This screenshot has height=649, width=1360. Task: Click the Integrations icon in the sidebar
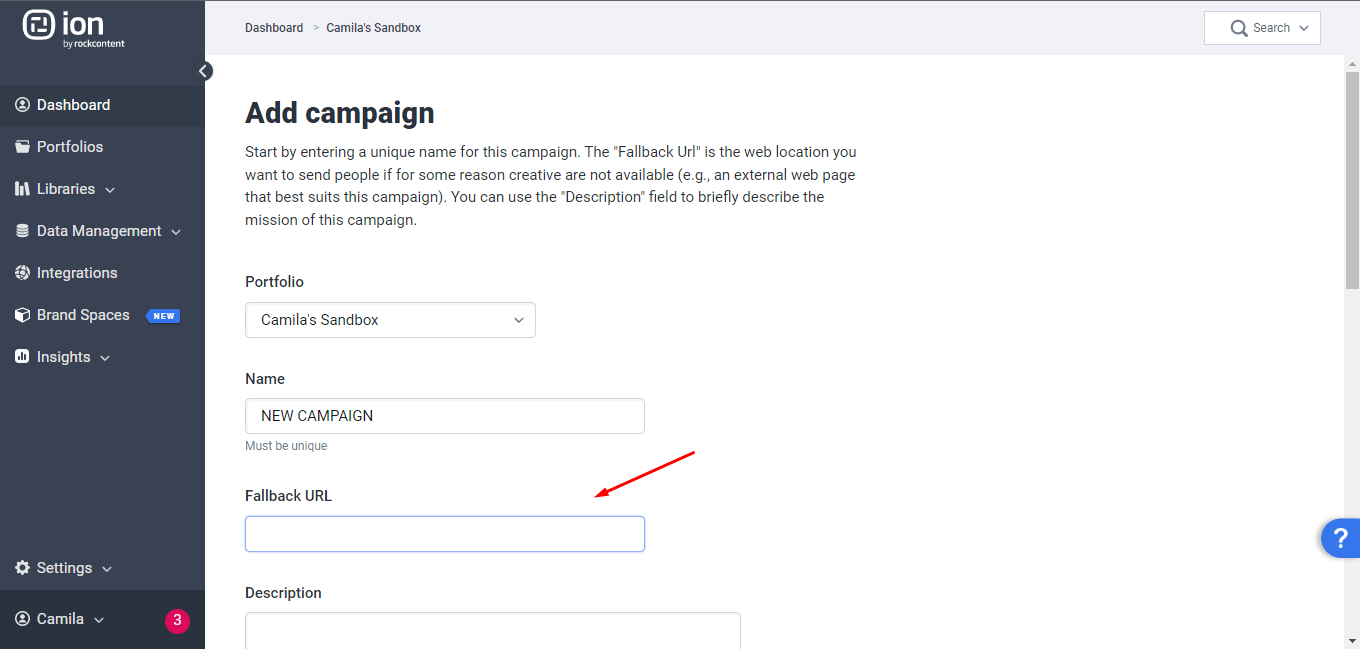pos(22,273)
